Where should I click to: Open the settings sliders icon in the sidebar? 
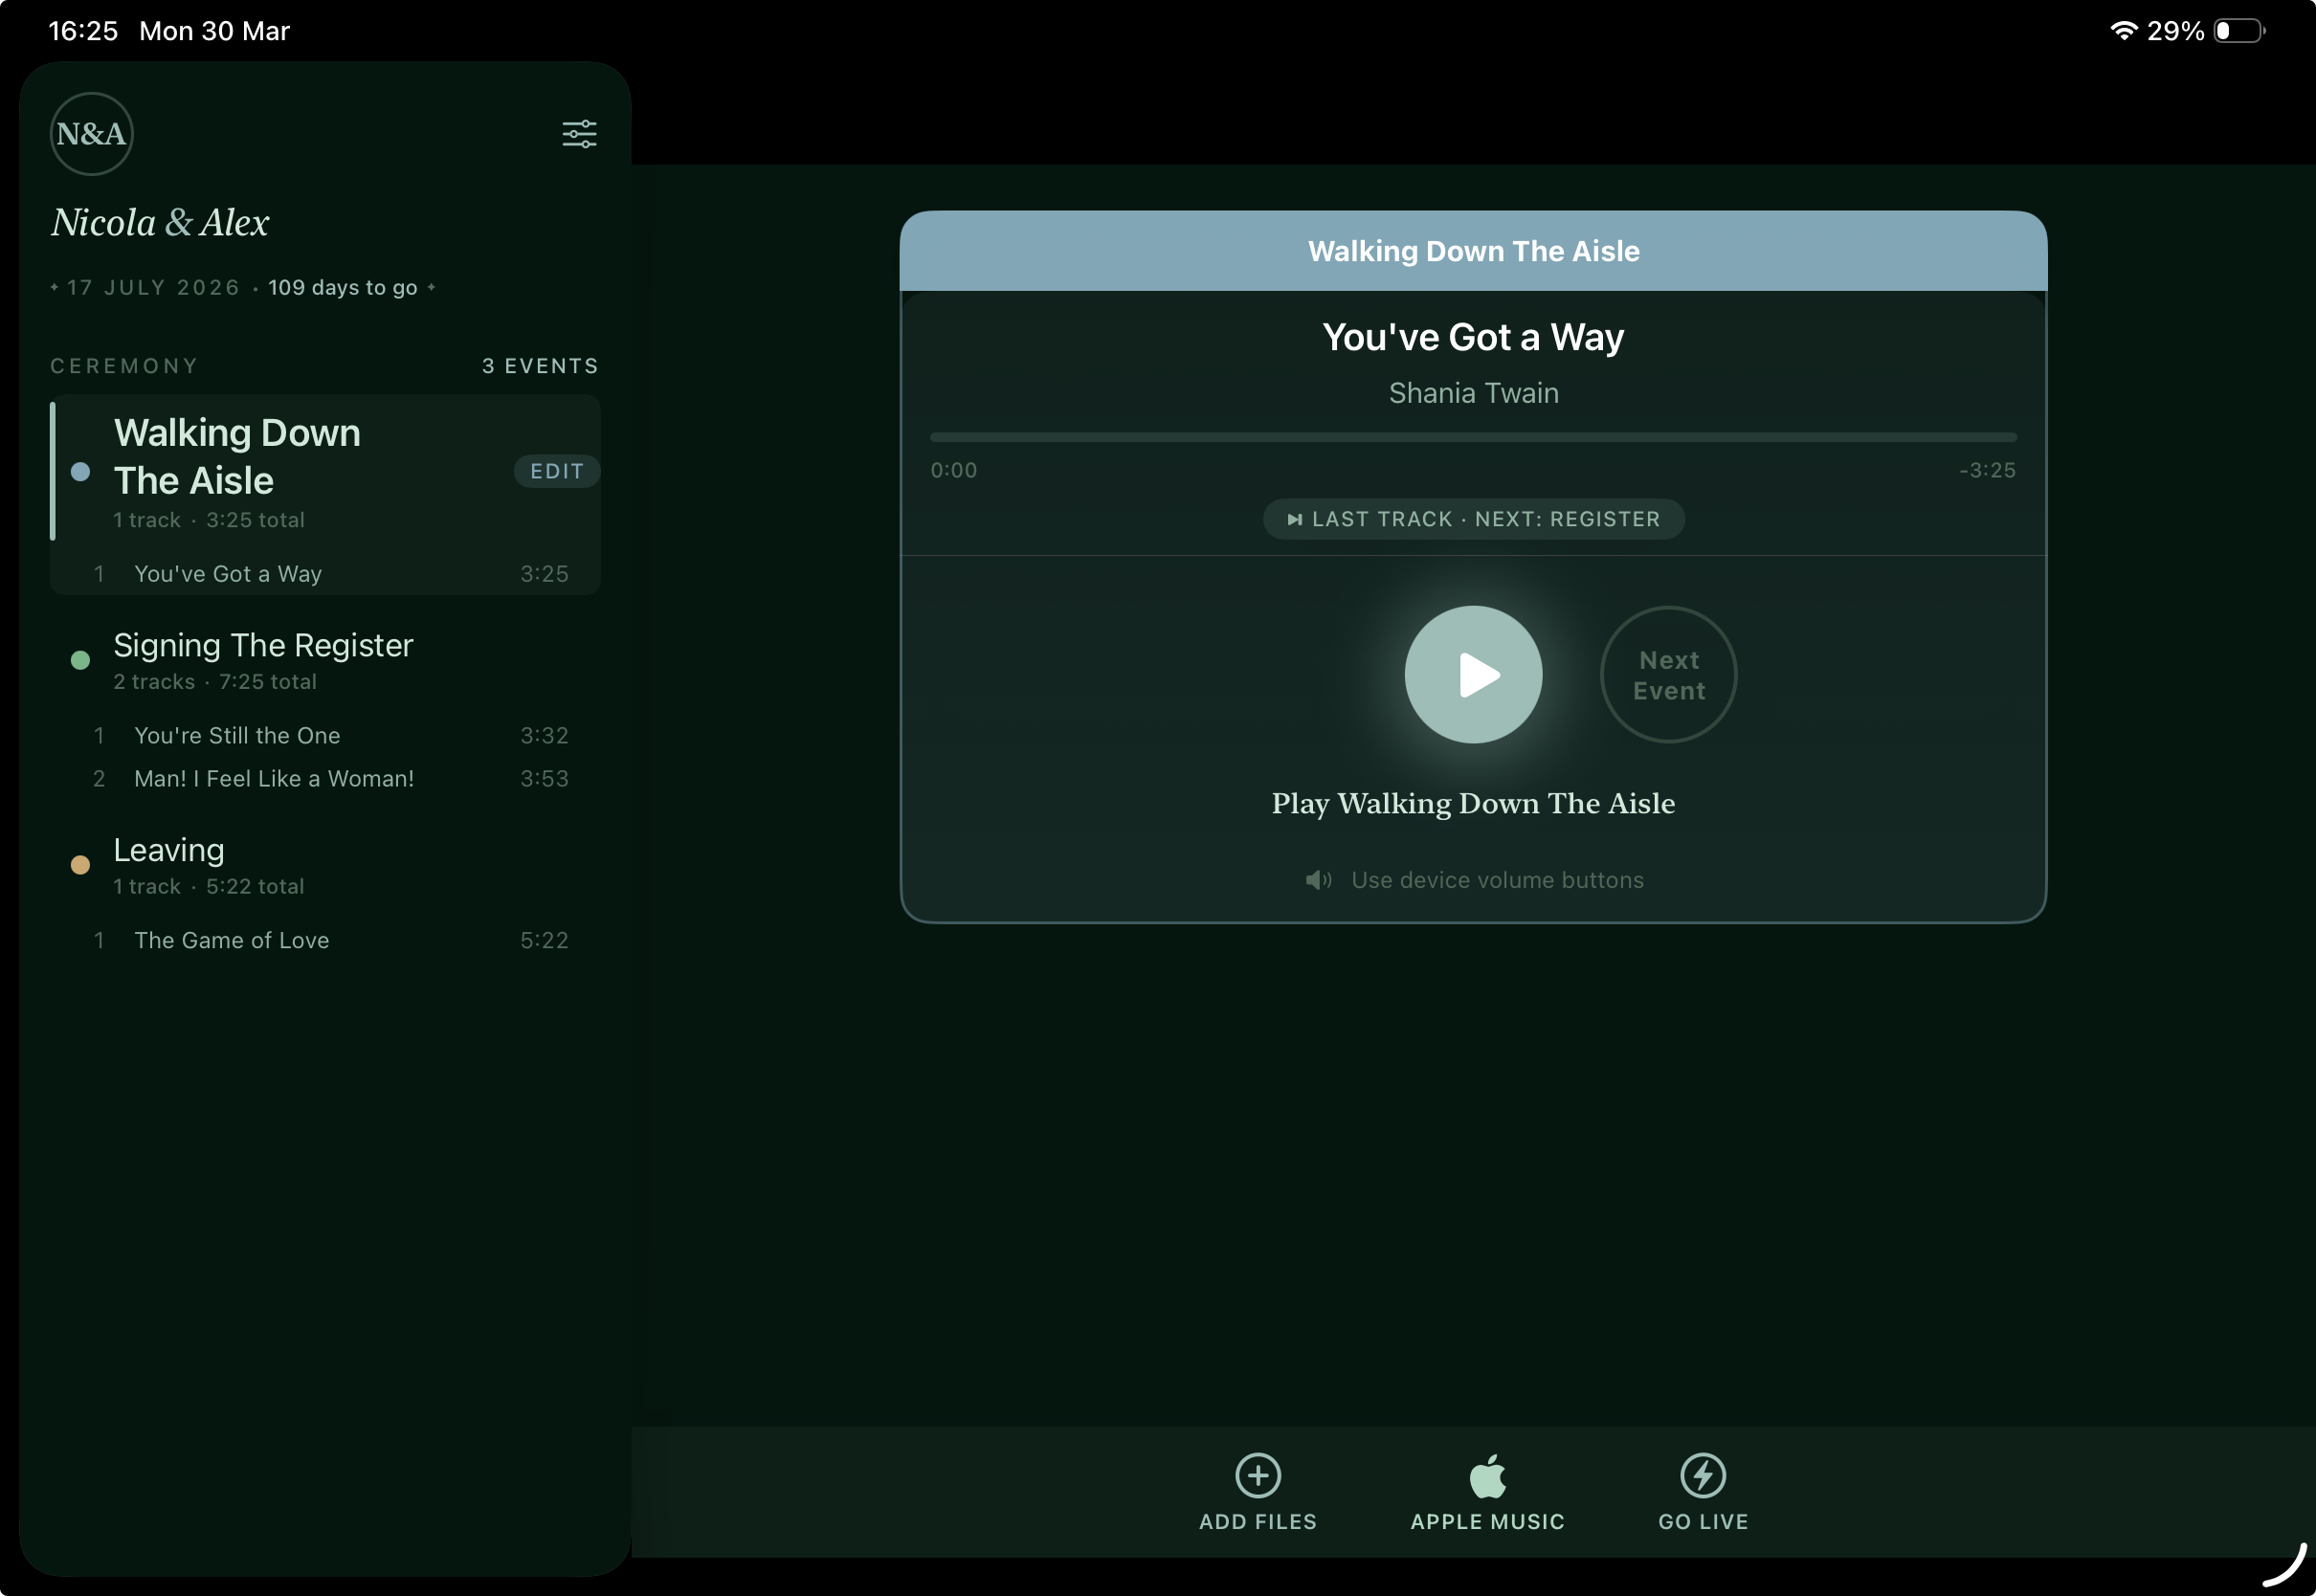[579, 133]
